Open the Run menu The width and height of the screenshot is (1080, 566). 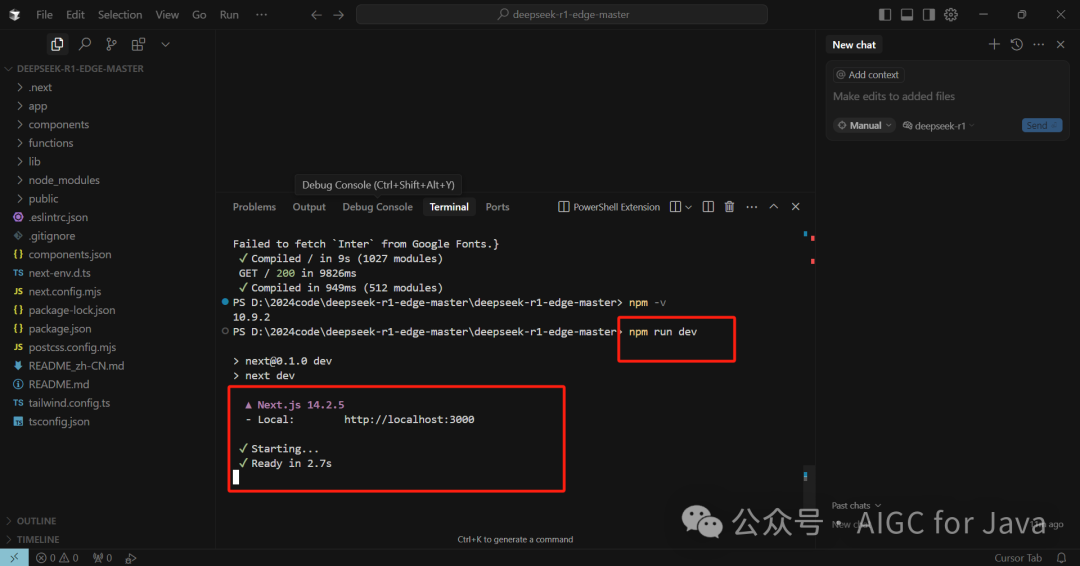(x=229, y=14)
